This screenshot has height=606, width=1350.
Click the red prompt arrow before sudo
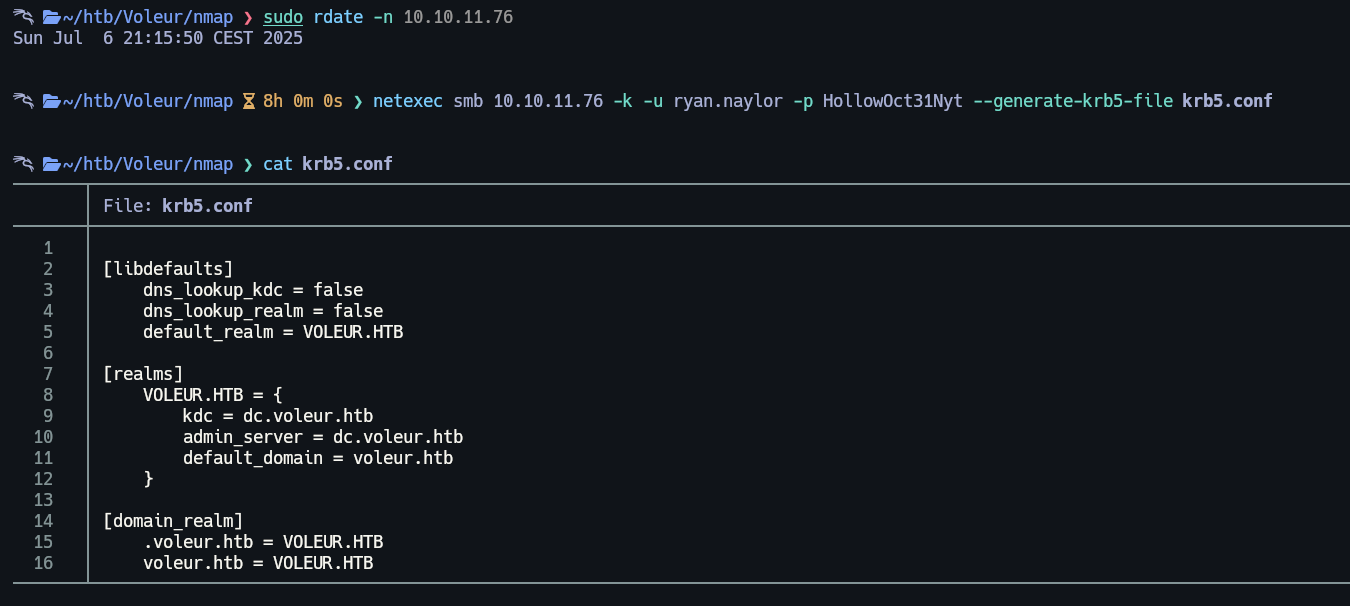click(x=248, y=18)
